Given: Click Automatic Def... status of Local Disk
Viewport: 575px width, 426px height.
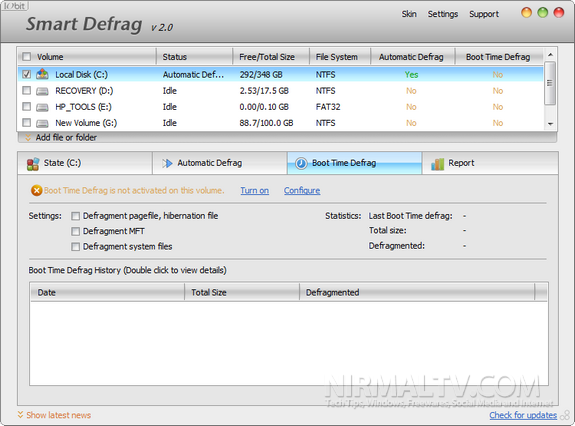Looking at the screenshot, I should [x=193, y=75].
